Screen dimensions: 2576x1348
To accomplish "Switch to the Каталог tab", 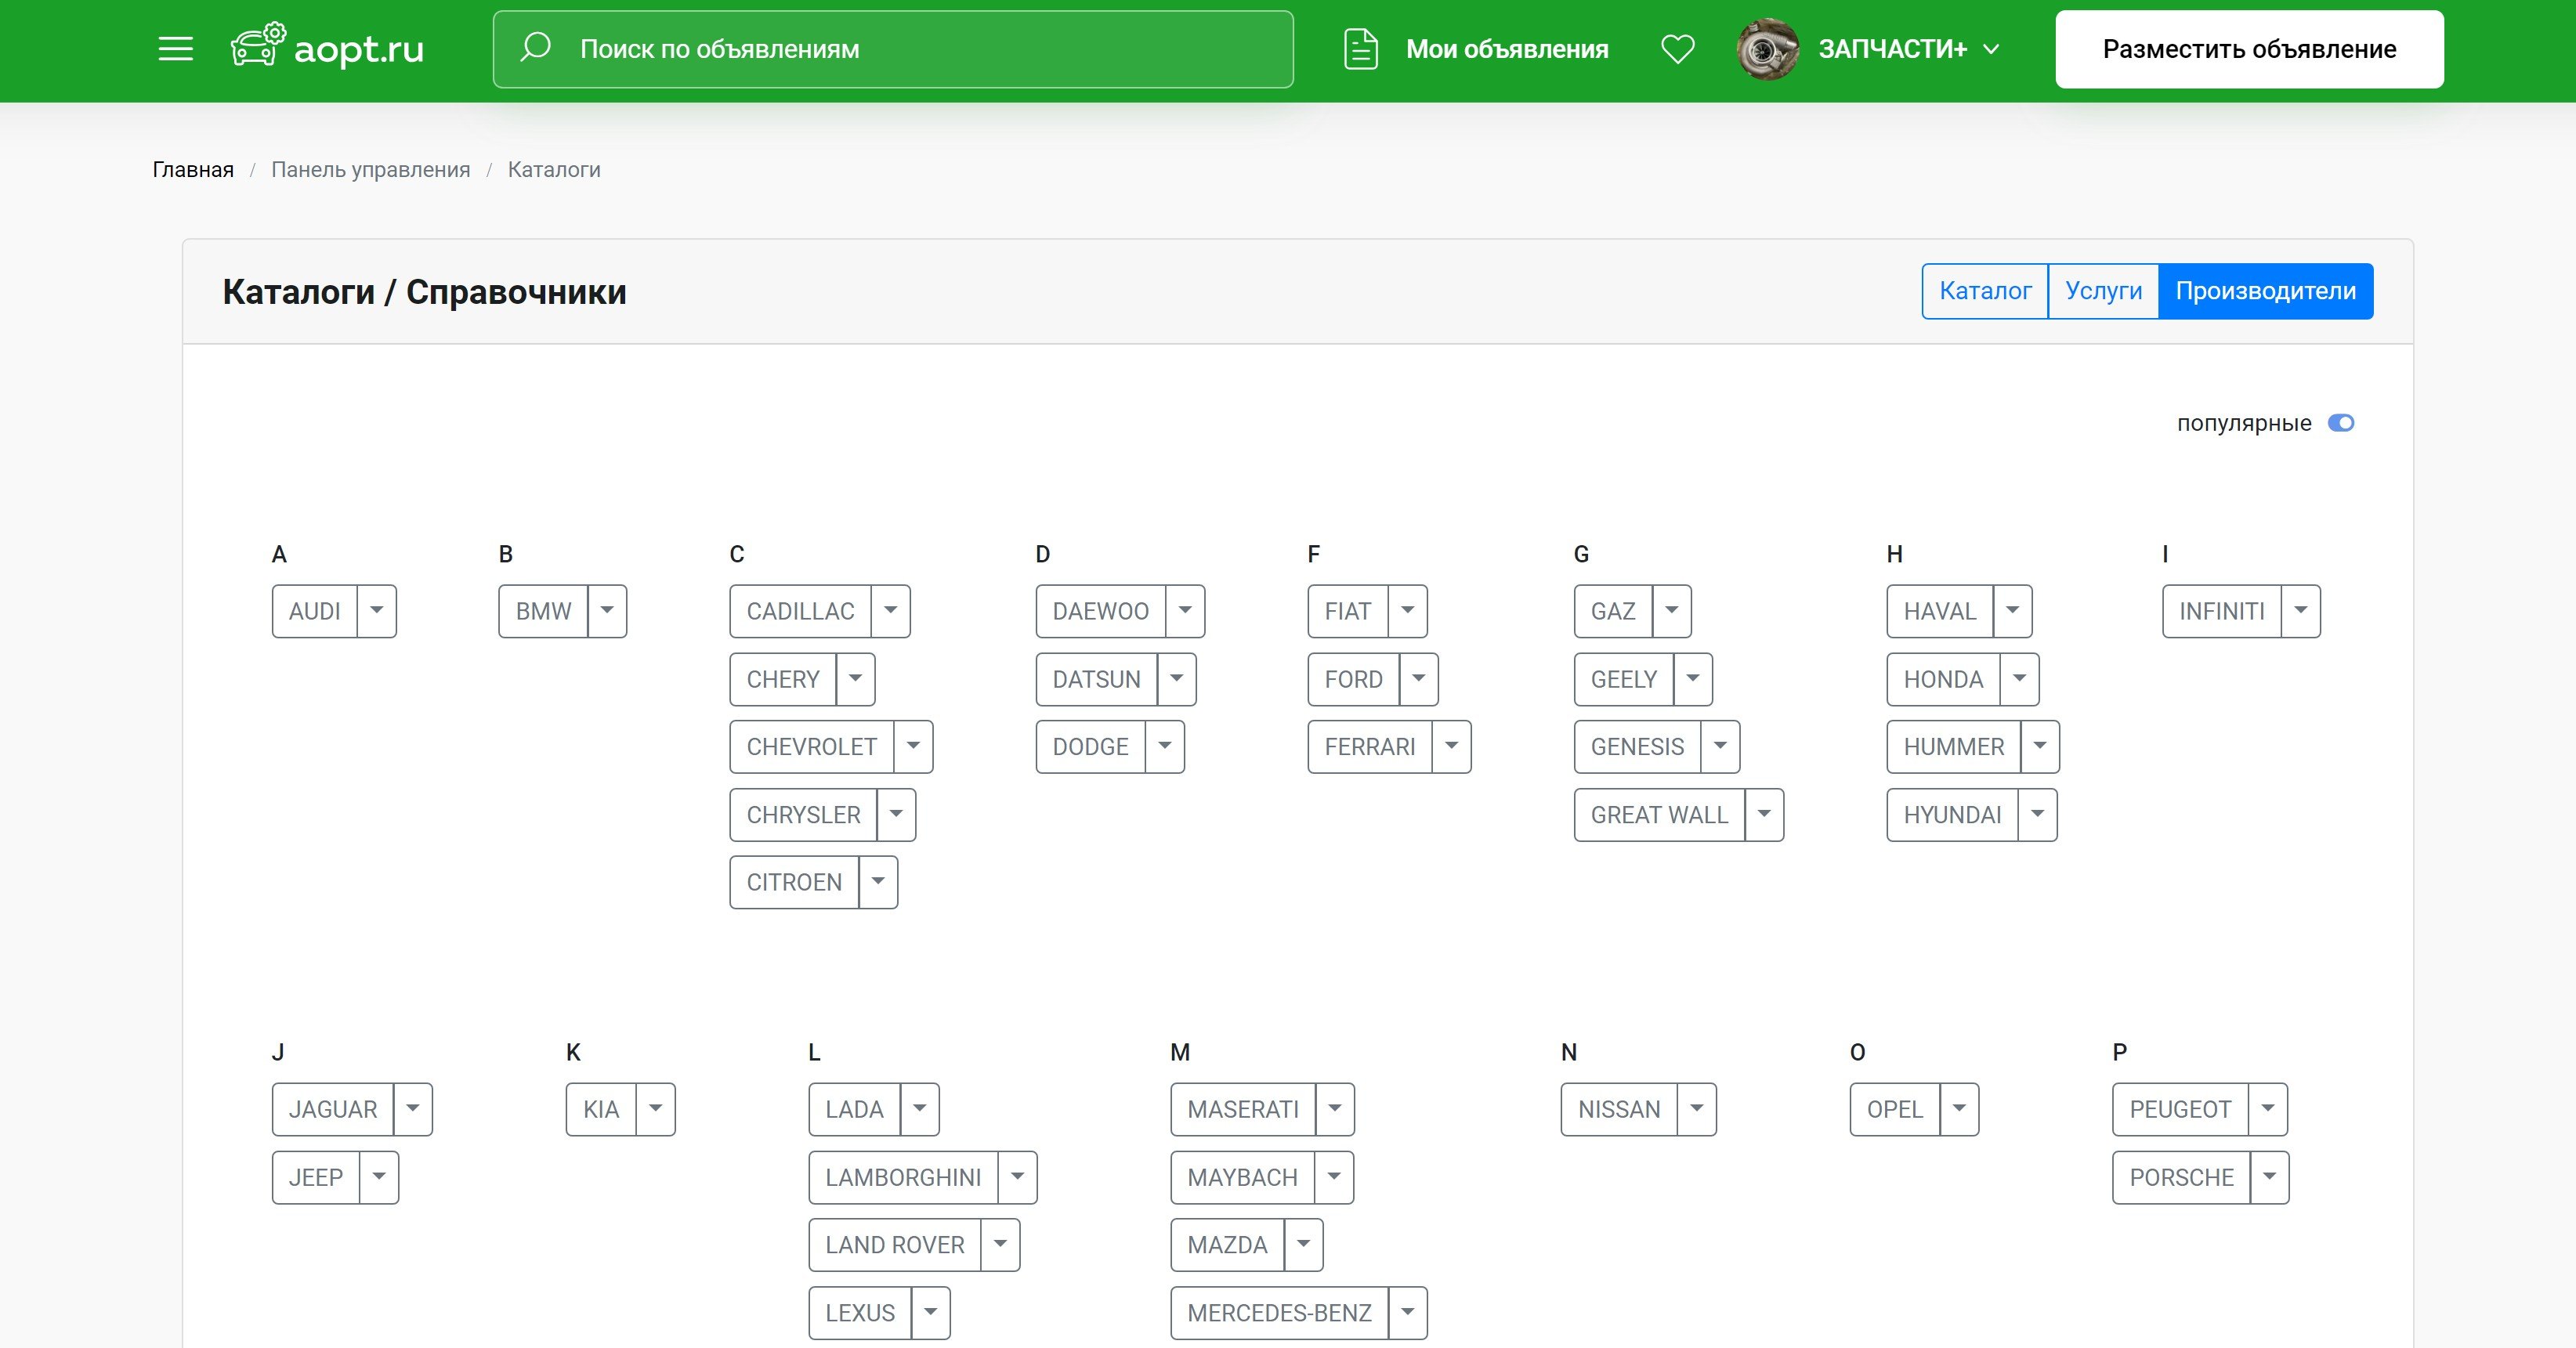I will [x=1984, y=291].
